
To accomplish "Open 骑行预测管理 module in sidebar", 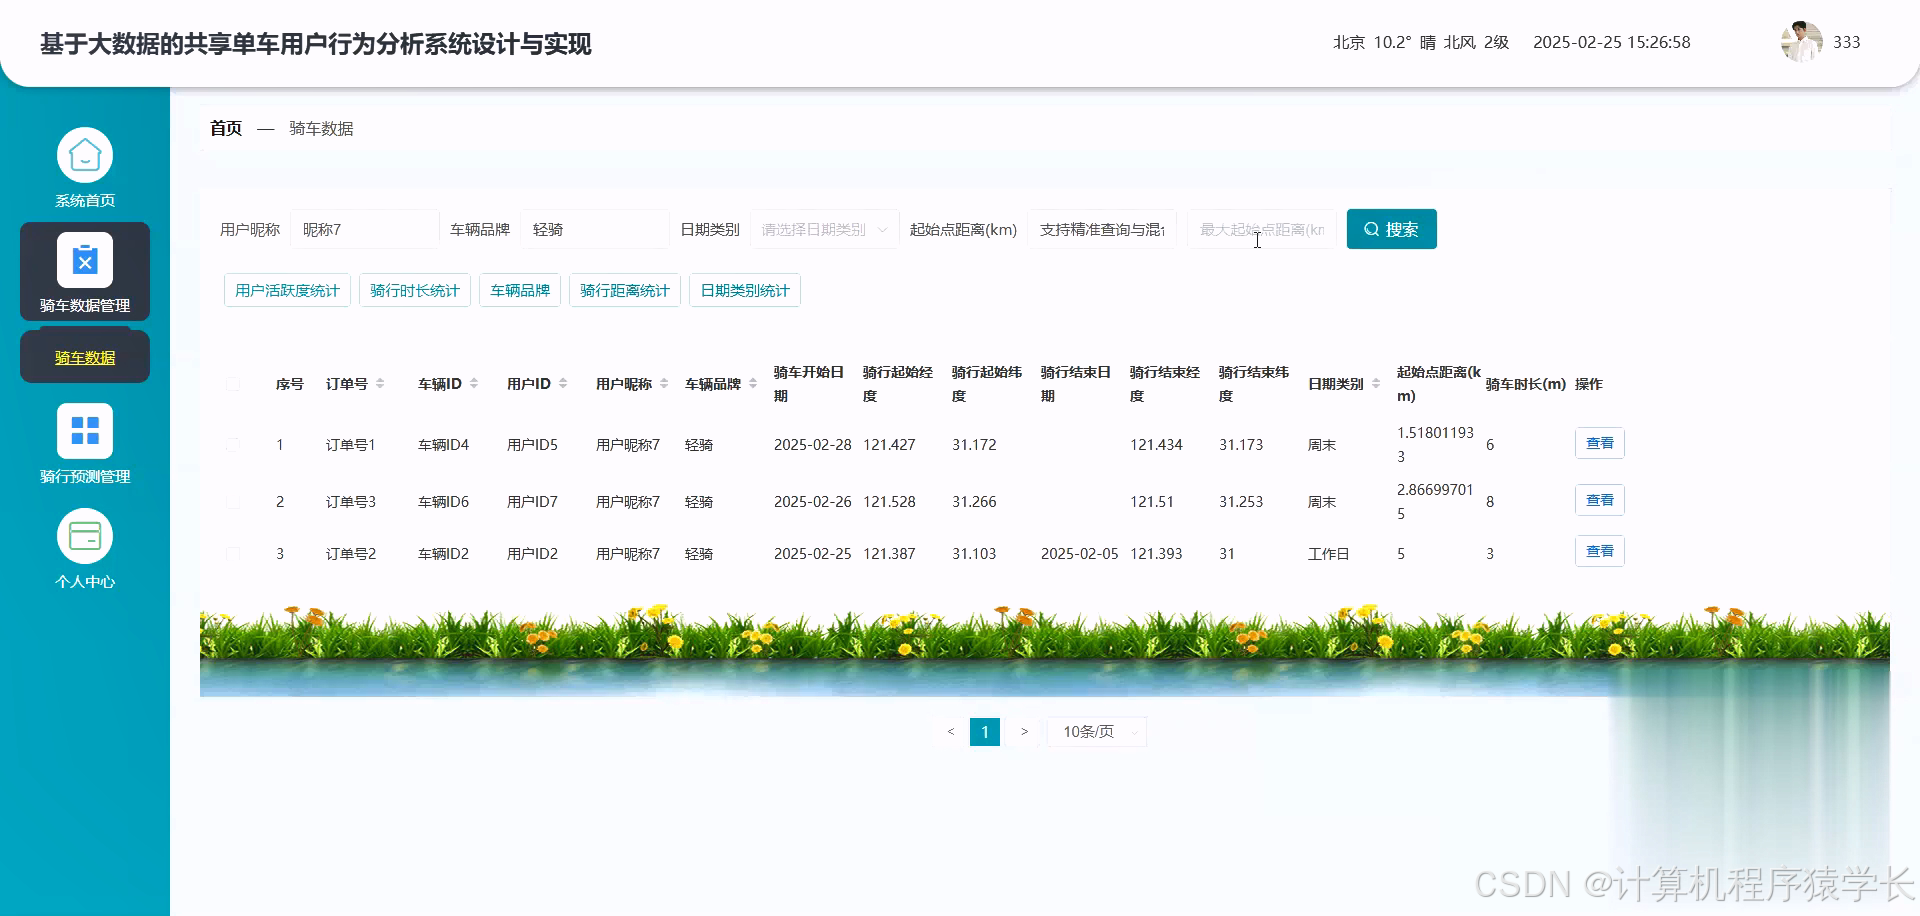I will (84, 443).
